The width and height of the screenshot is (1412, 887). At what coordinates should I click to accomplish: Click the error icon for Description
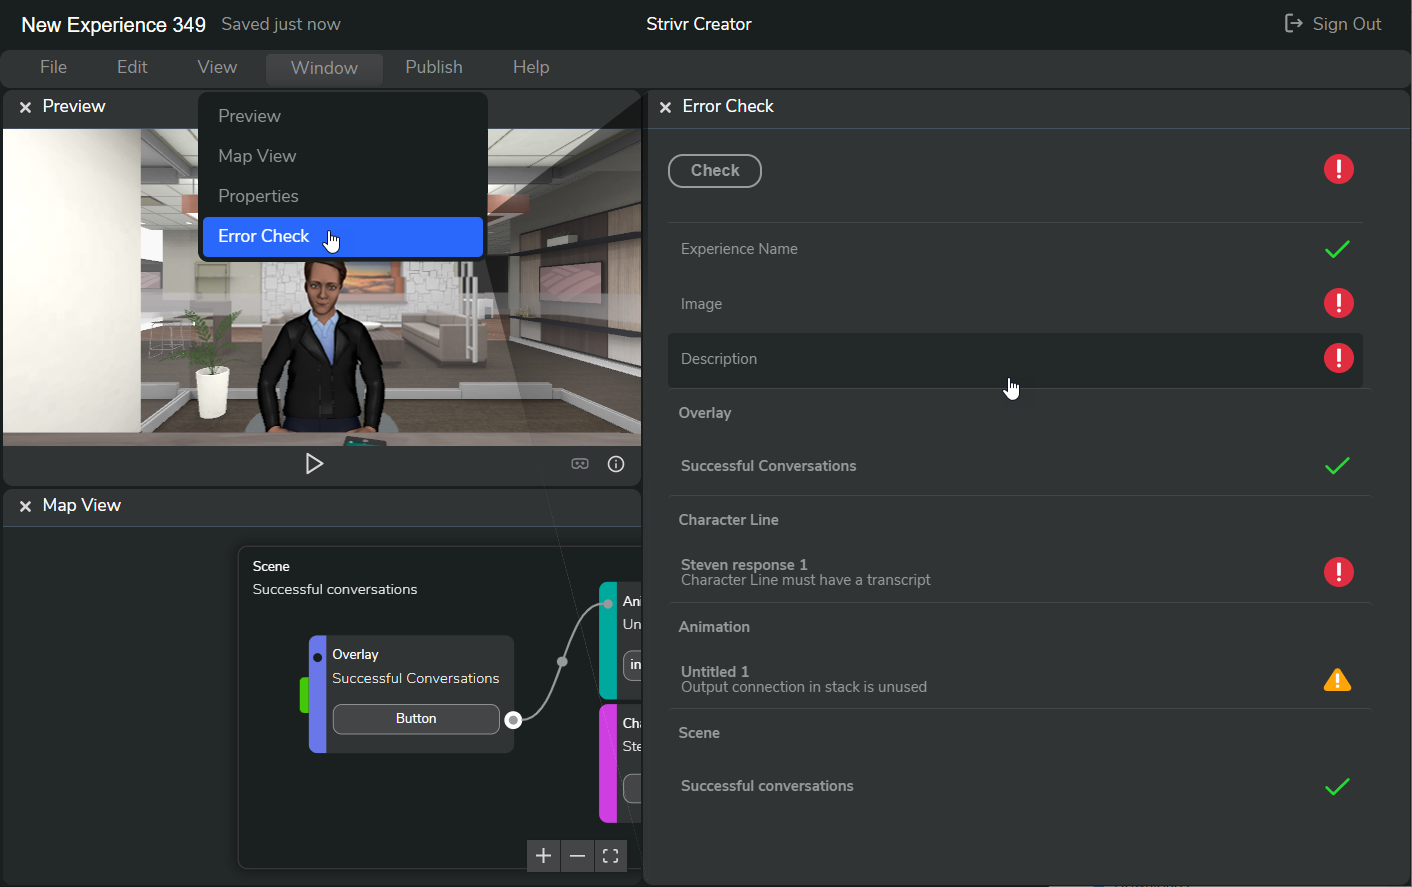tap(1338, 358)
